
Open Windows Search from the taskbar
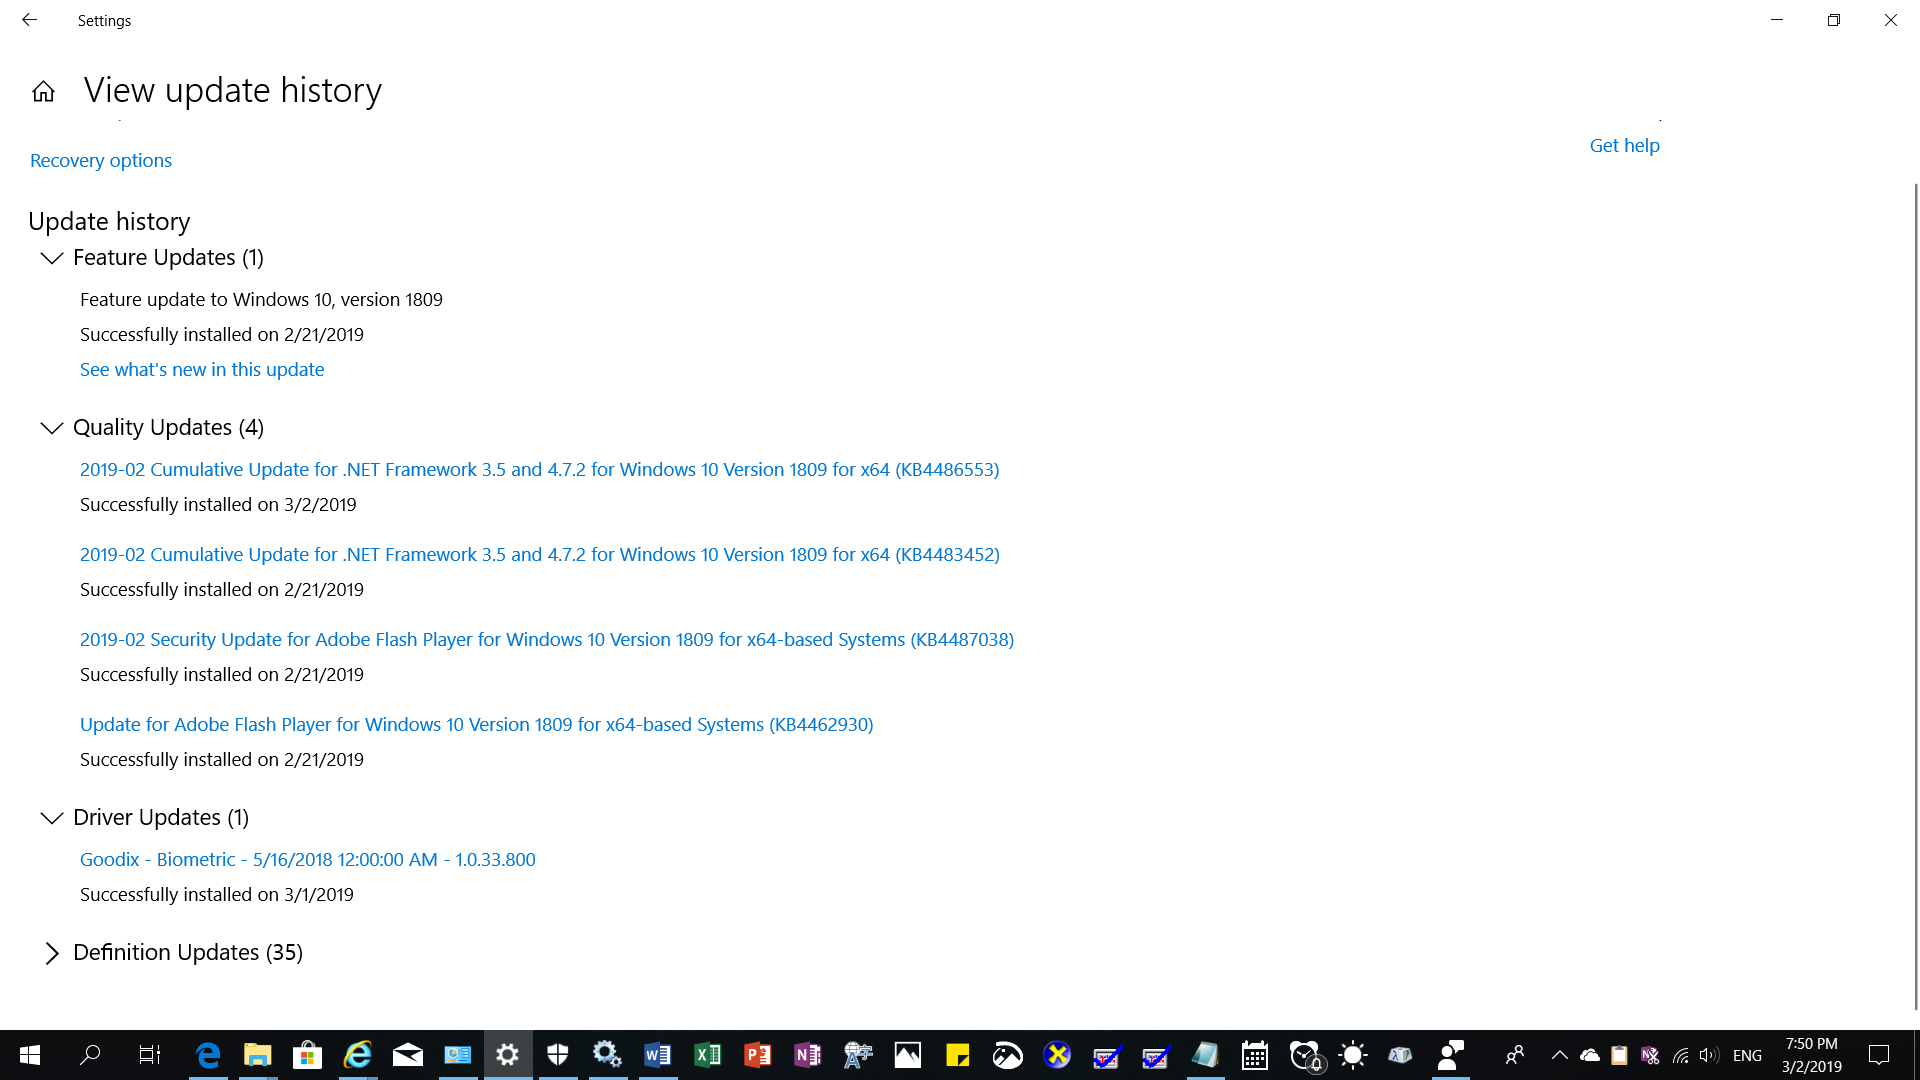pyautogui.click(x=90, y=1055)
